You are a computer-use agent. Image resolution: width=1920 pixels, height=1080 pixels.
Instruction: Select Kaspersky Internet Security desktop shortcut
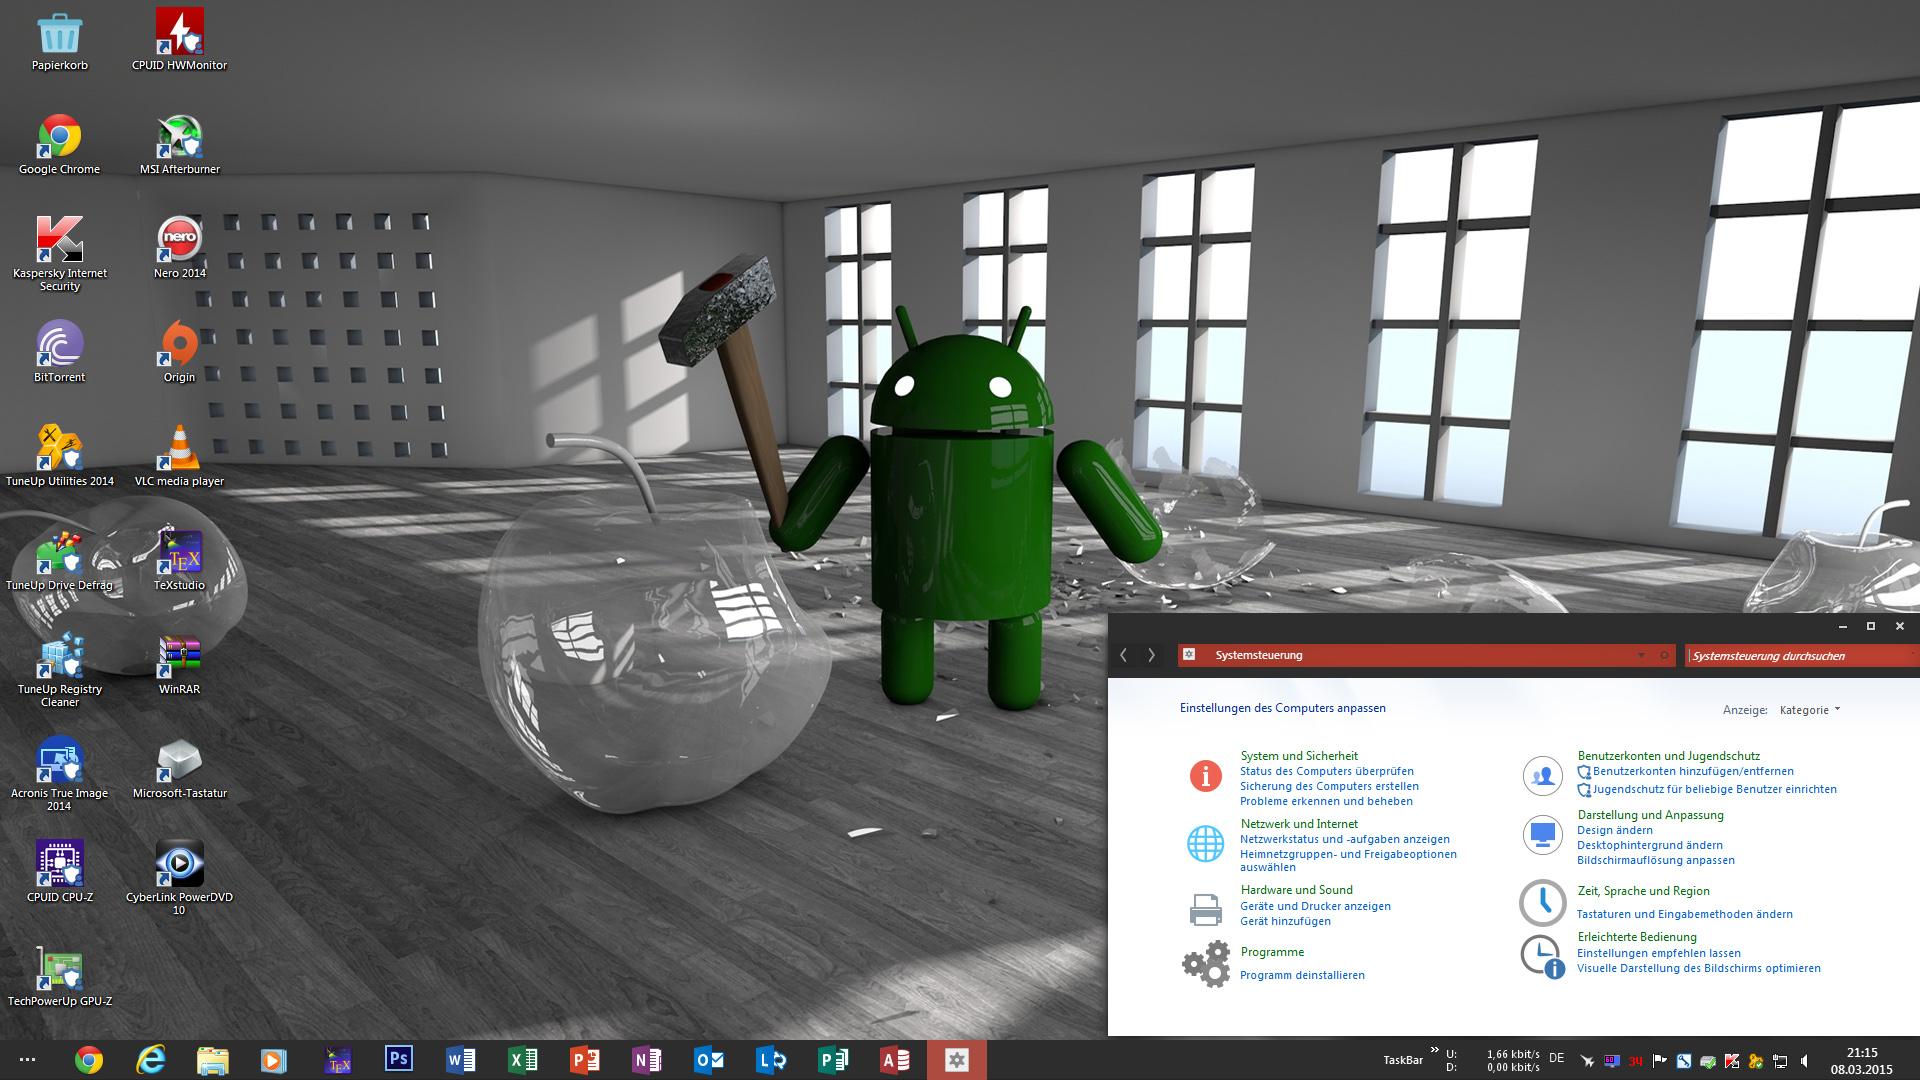[59, 255]
